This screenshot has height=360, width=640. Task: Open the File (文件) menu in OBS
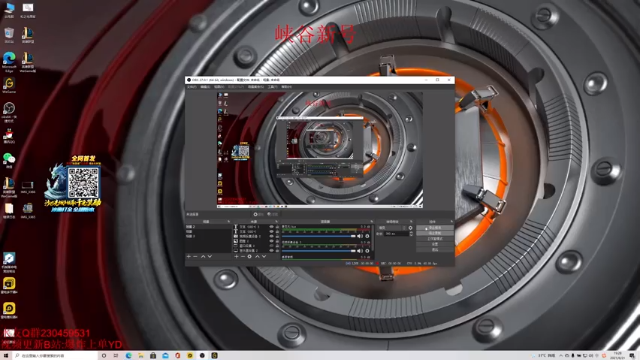(192, 87)
